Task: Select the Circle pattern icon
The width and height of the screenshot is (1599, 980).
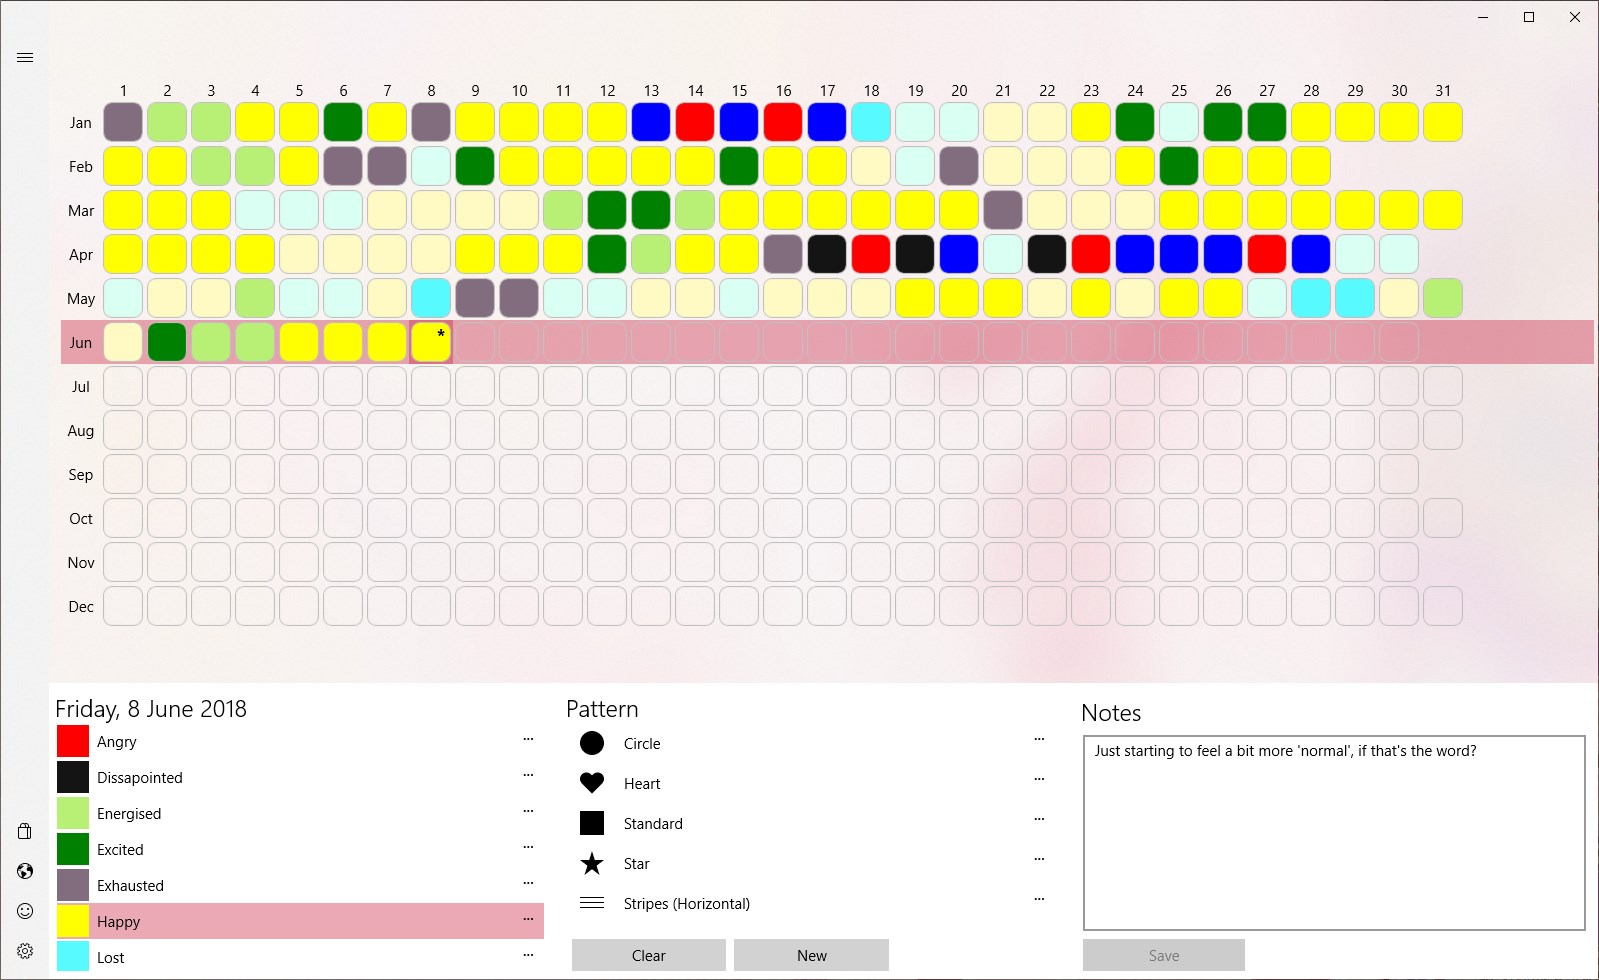Action: coord(592,743)
